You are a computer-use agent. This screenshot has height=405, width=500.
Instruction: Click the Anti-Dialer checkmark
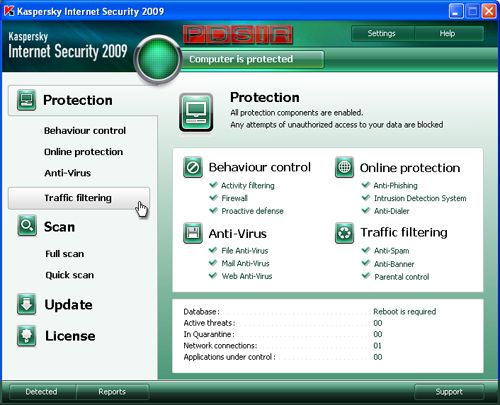(x=366, y=210)
